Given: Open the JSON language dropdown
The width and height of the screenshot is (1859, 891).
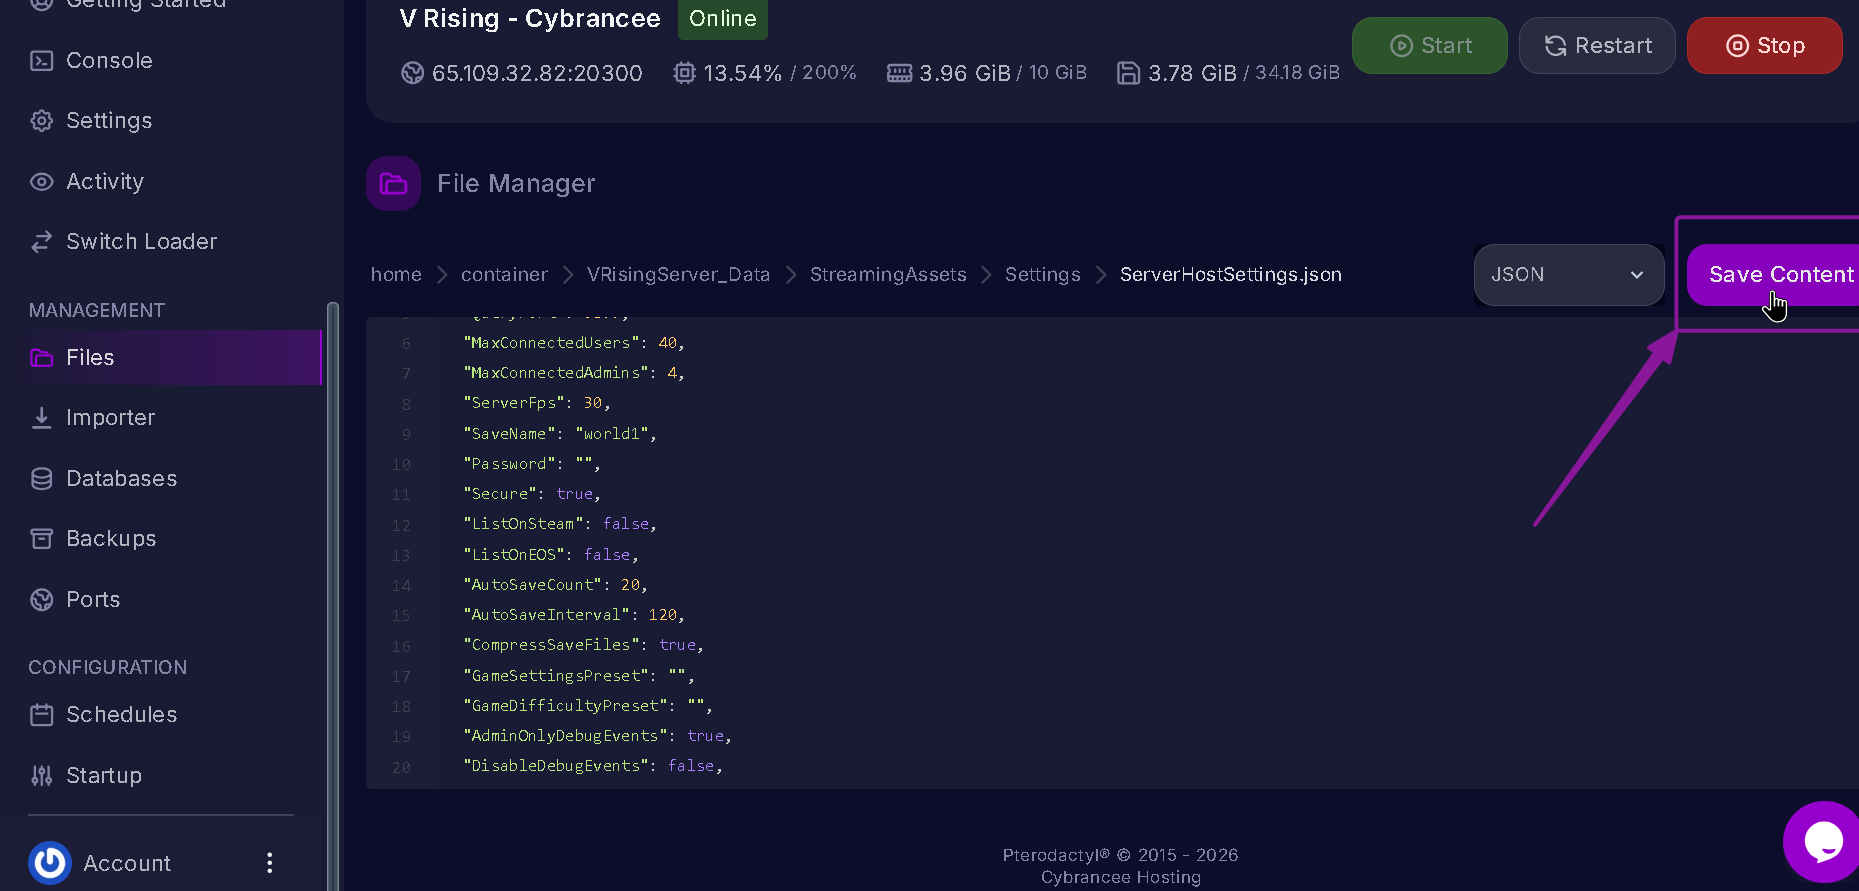Looking at the screenshot, I should (x=1568, y=275).
